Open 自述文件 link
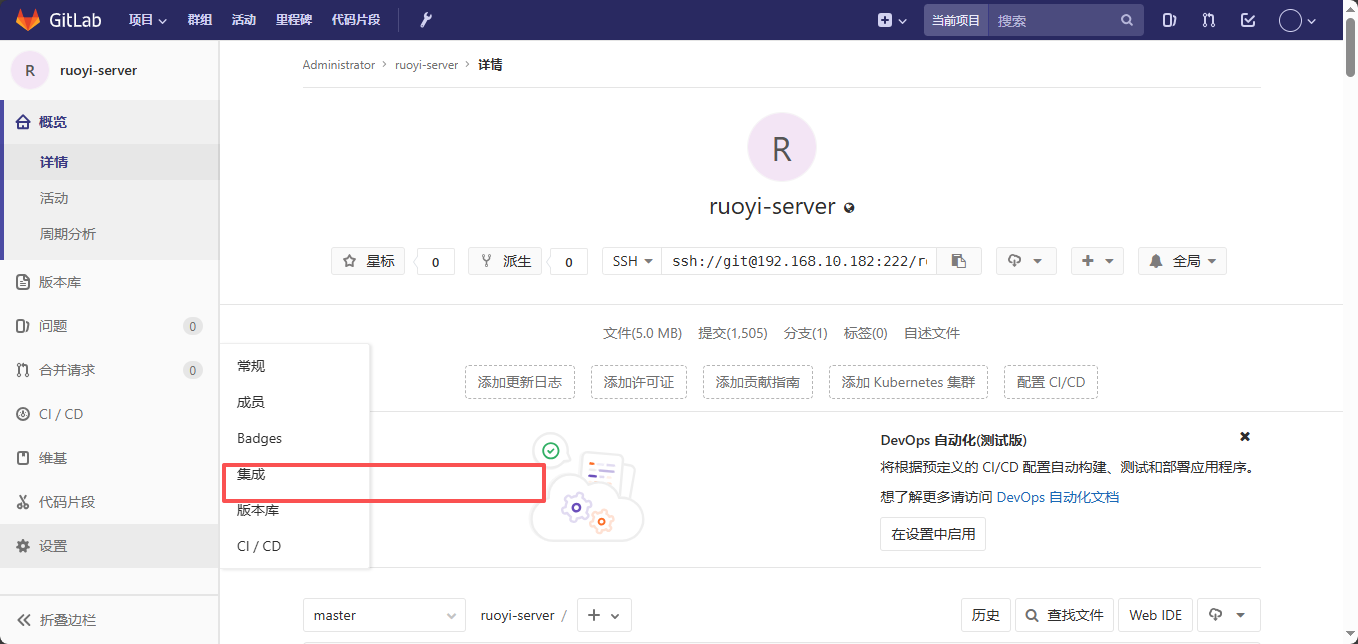 tap(932, 333)
